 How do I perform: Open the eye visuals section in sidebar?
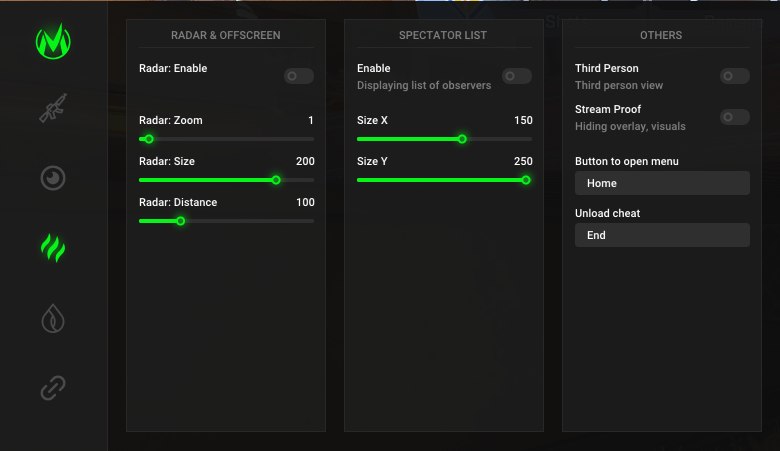53,178
